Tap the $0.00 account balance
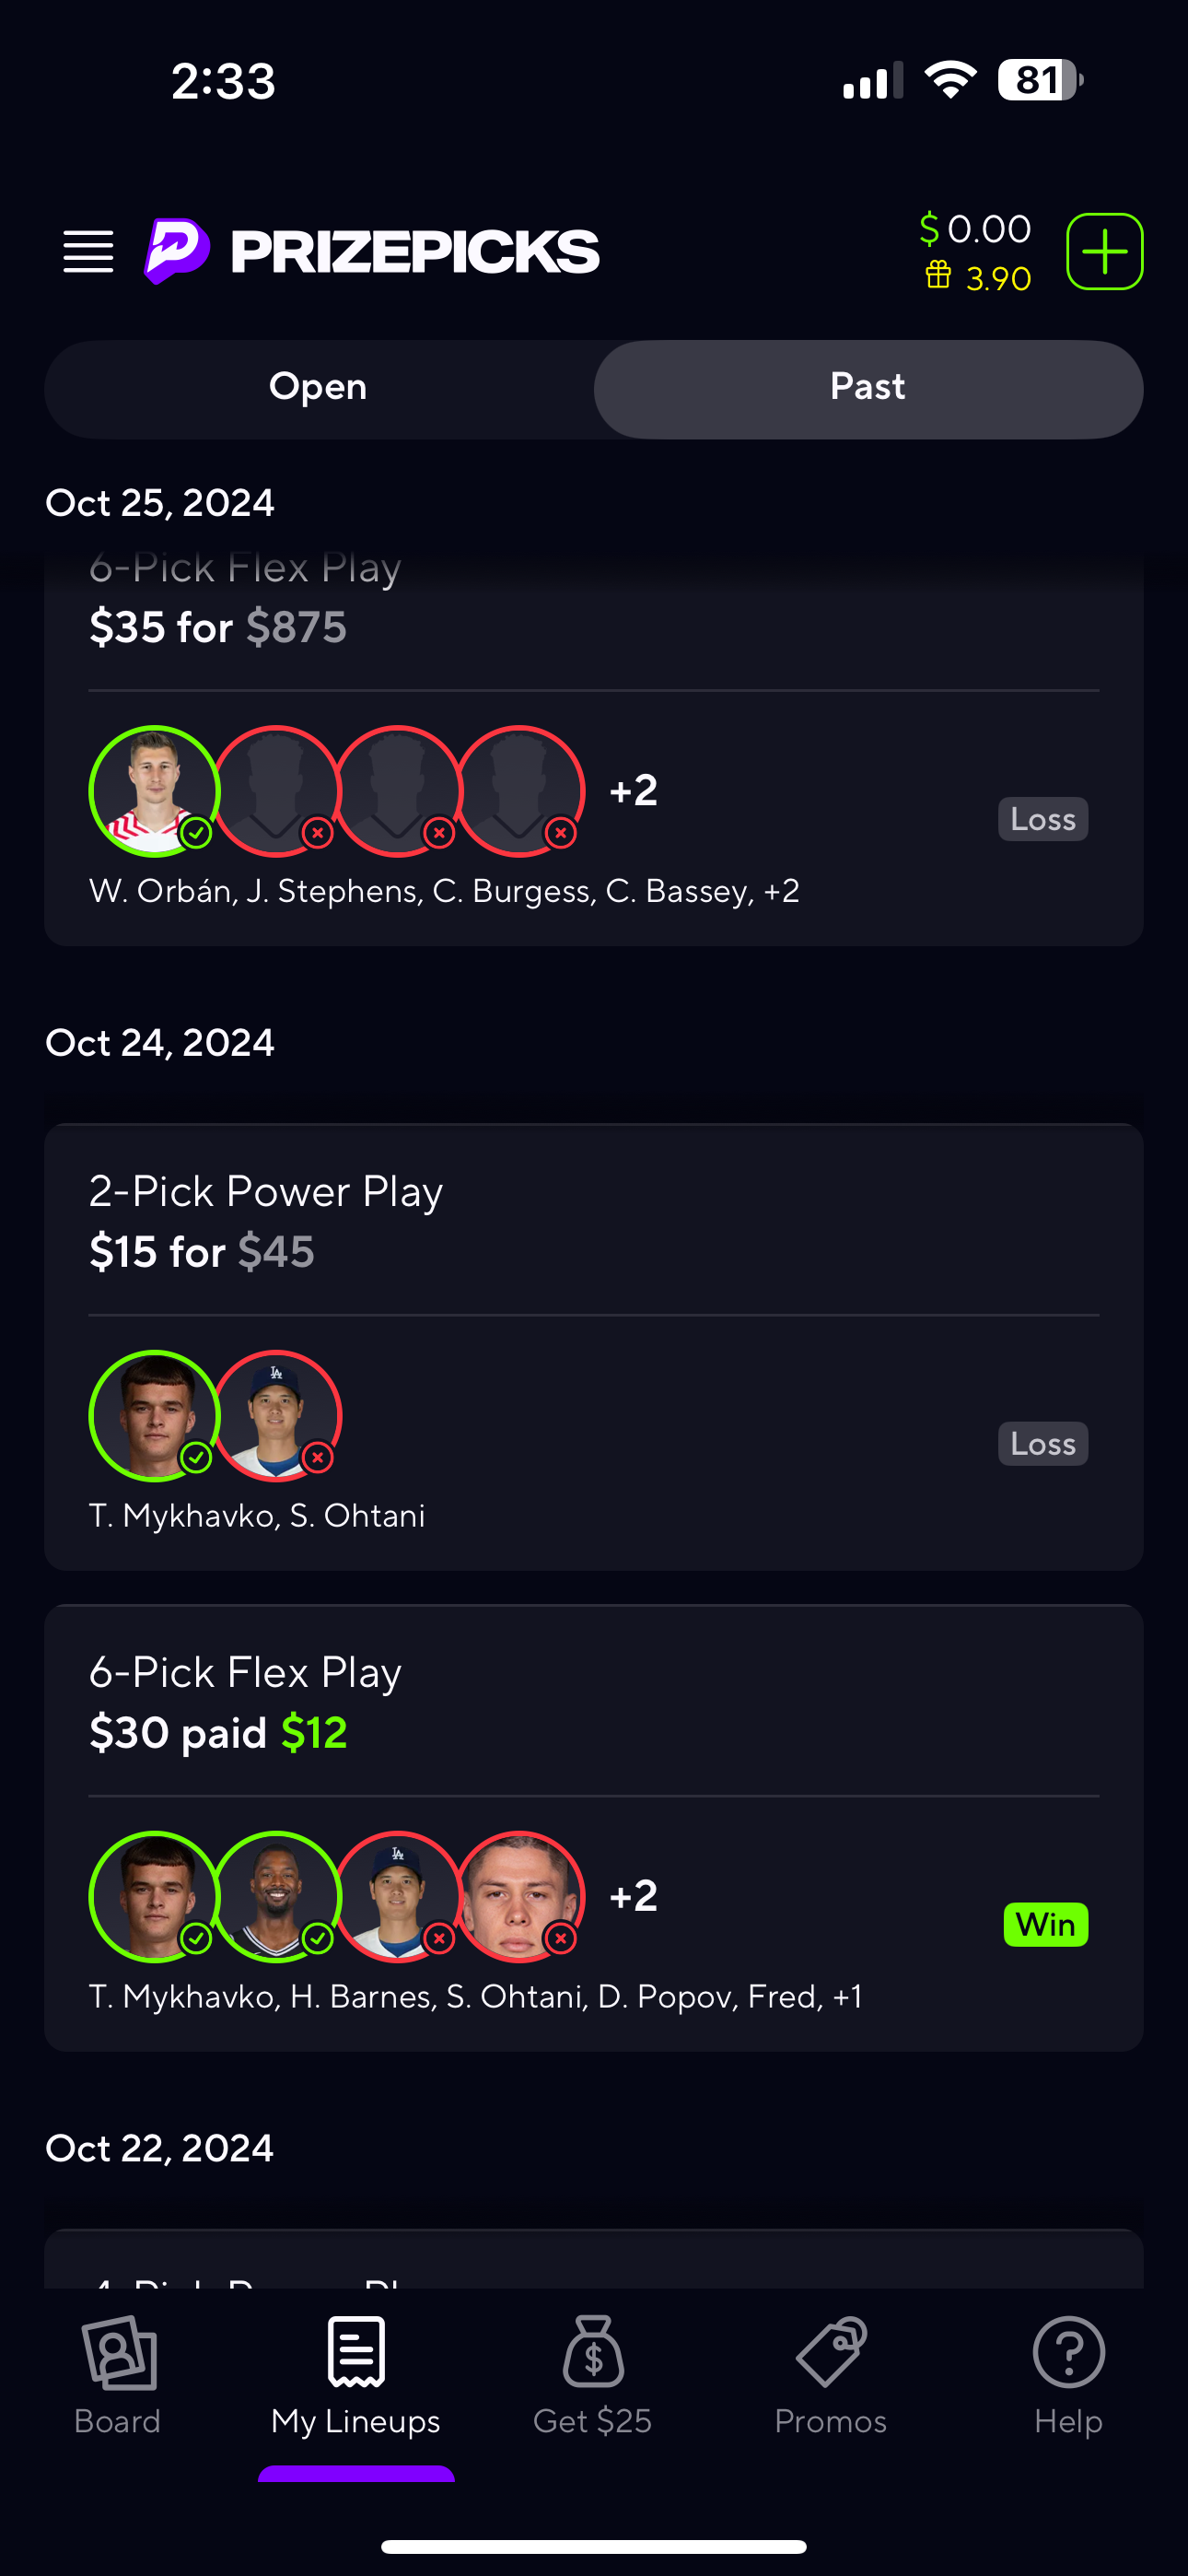Screen dimensions: 1188x2576 [976, 229]
